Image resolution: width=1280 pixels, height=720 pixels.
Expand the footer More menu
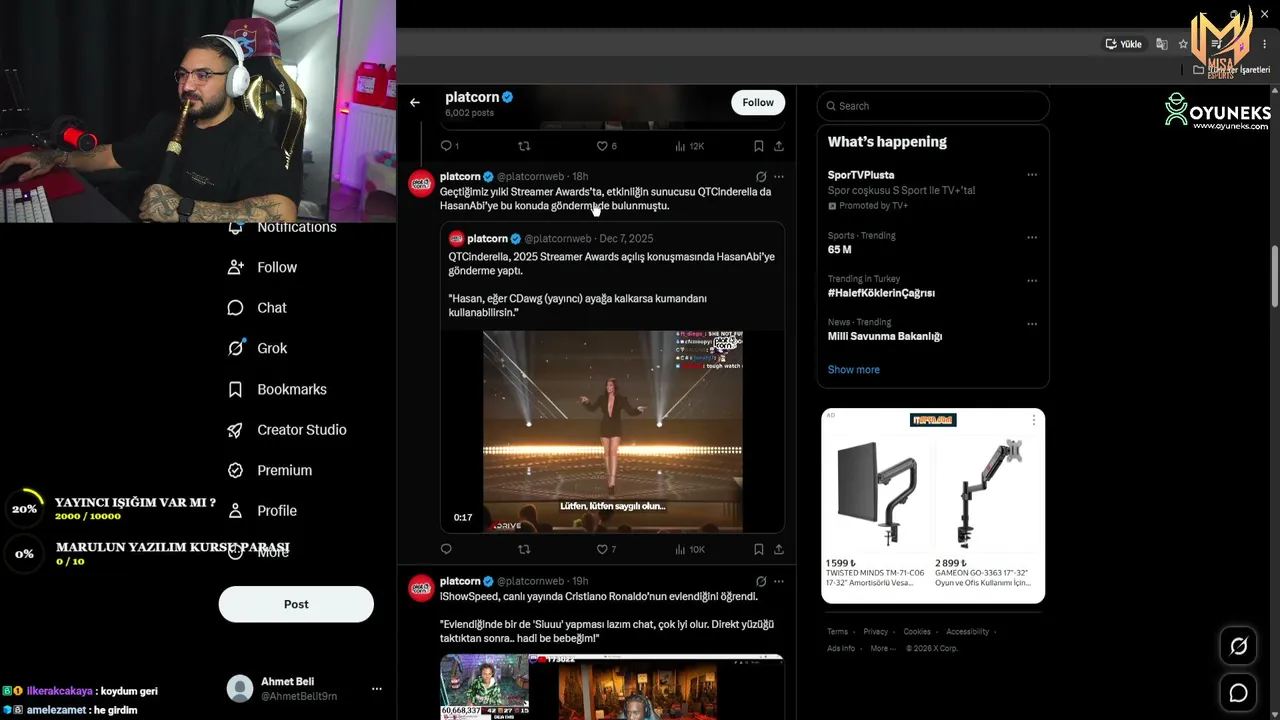[x=882, y=648]
